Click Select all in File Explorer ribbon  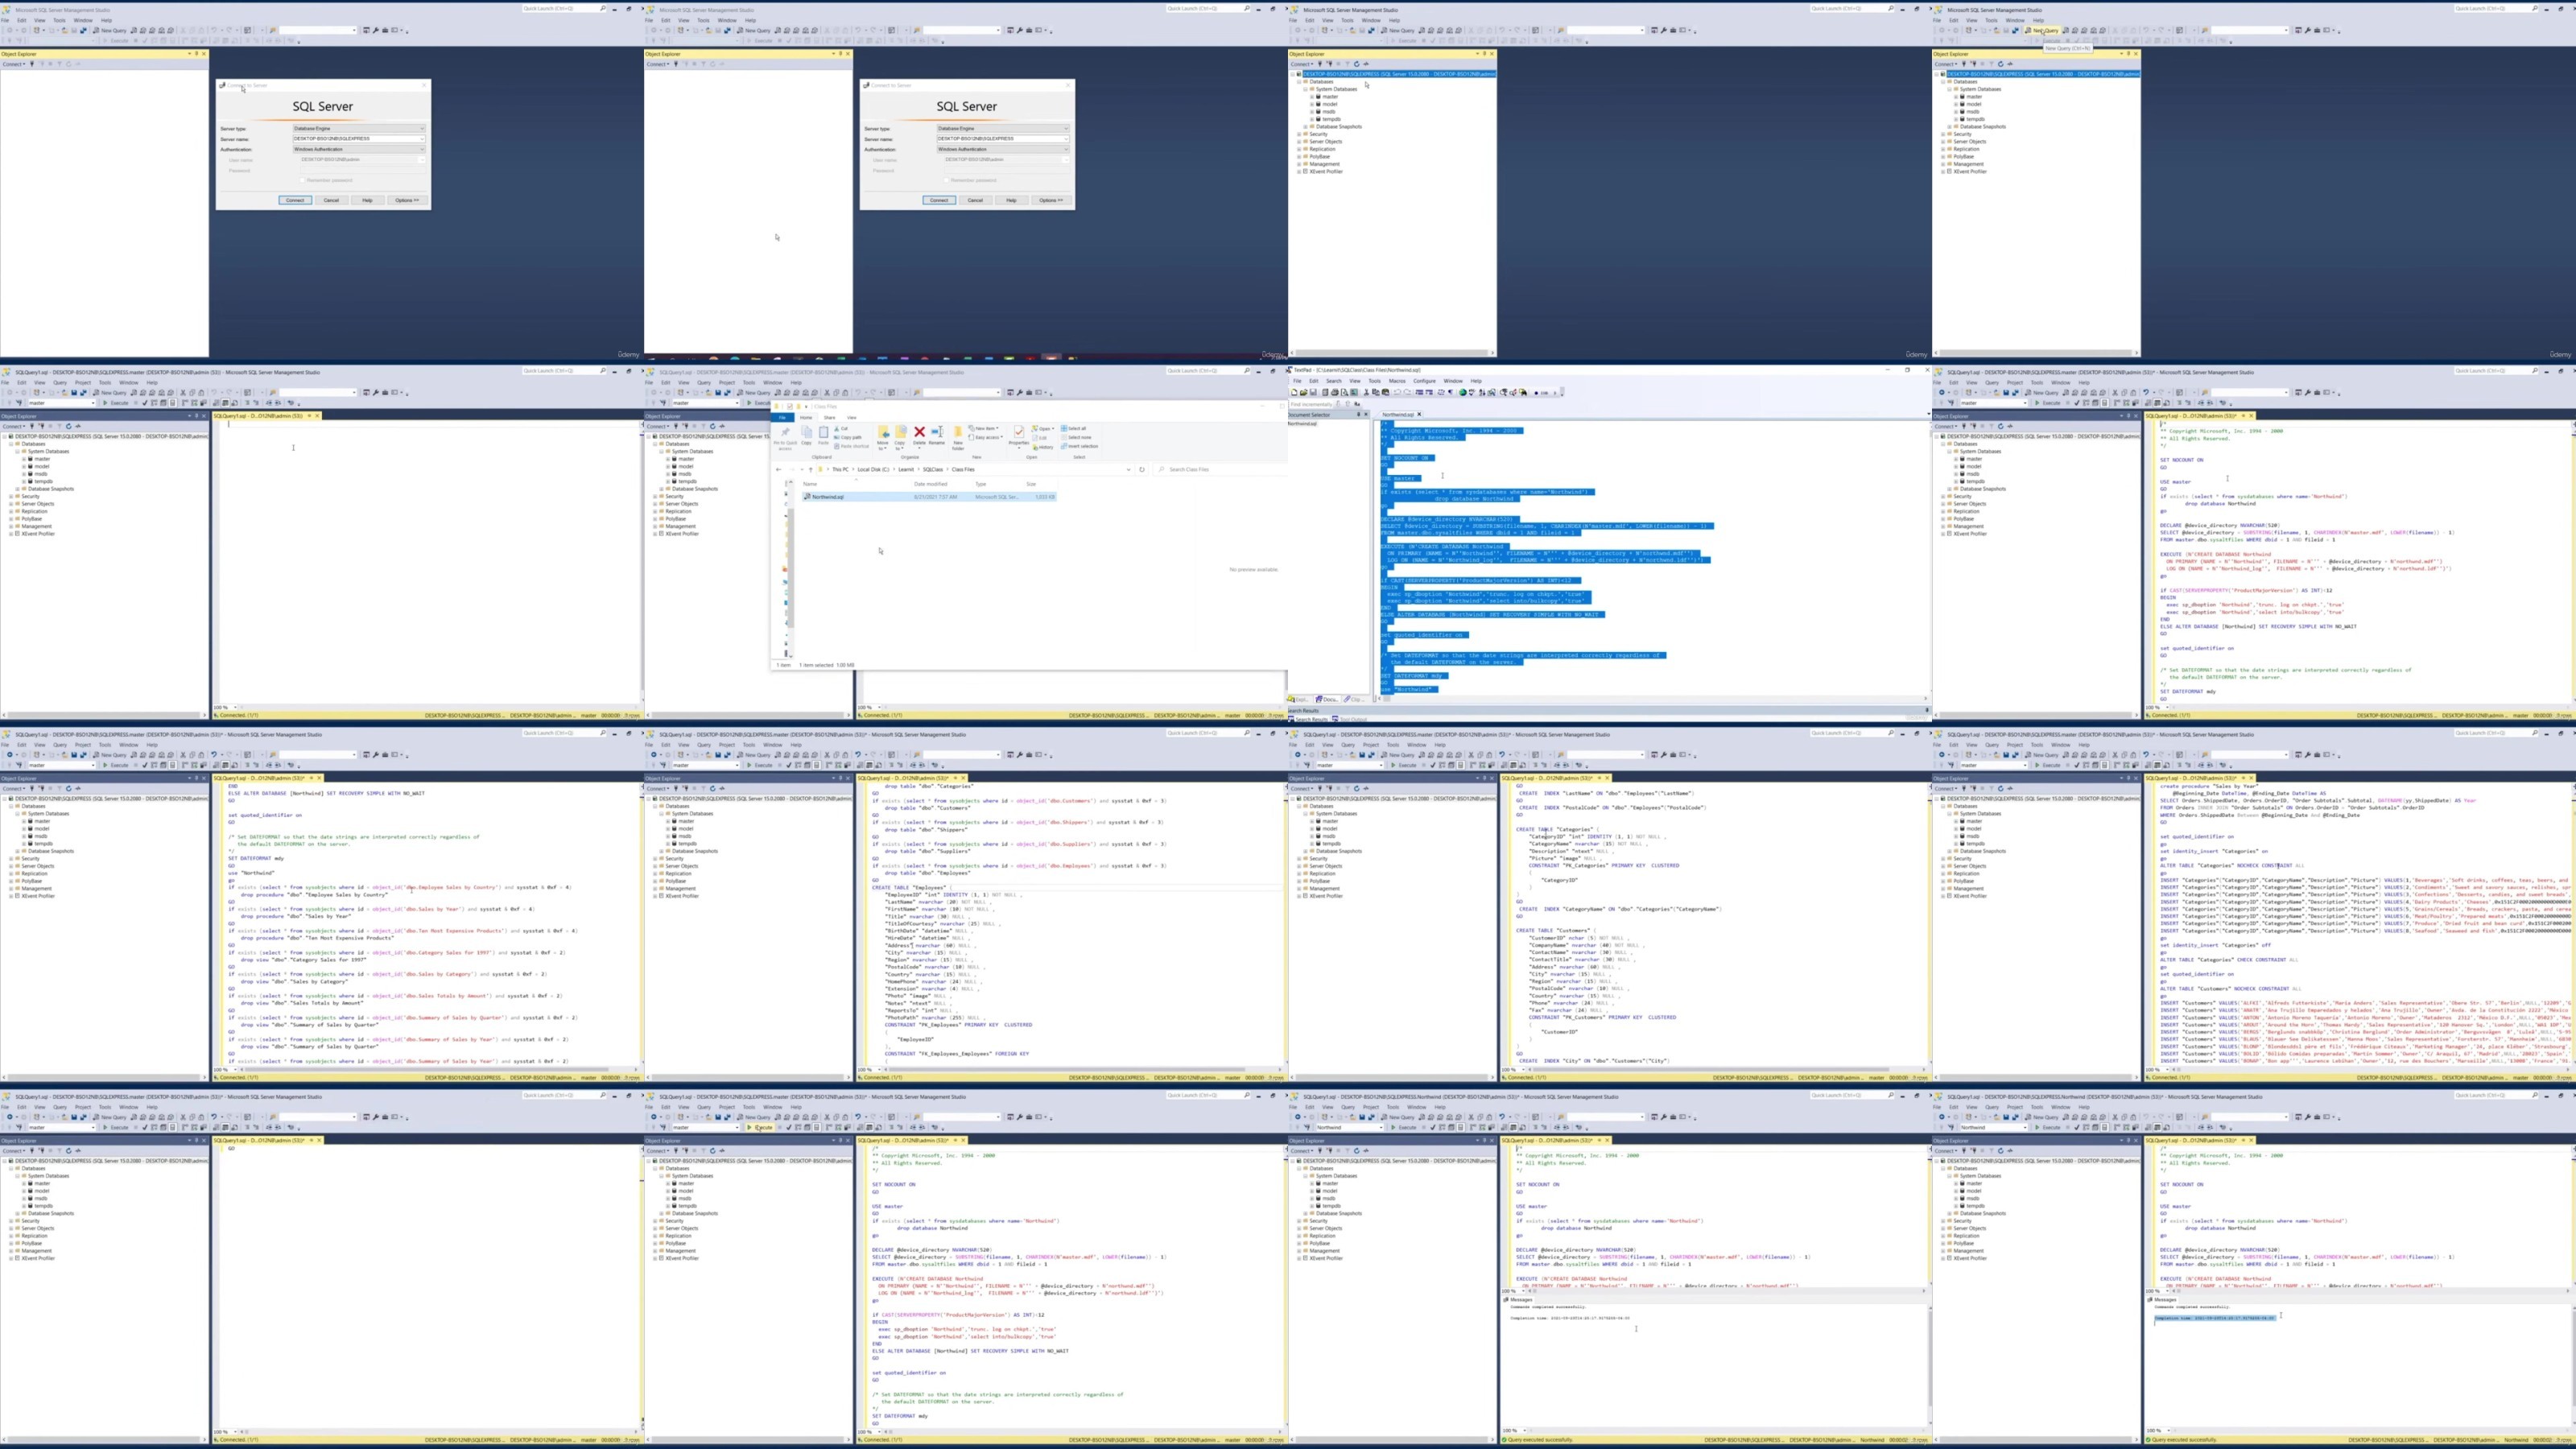(1074, 429)
